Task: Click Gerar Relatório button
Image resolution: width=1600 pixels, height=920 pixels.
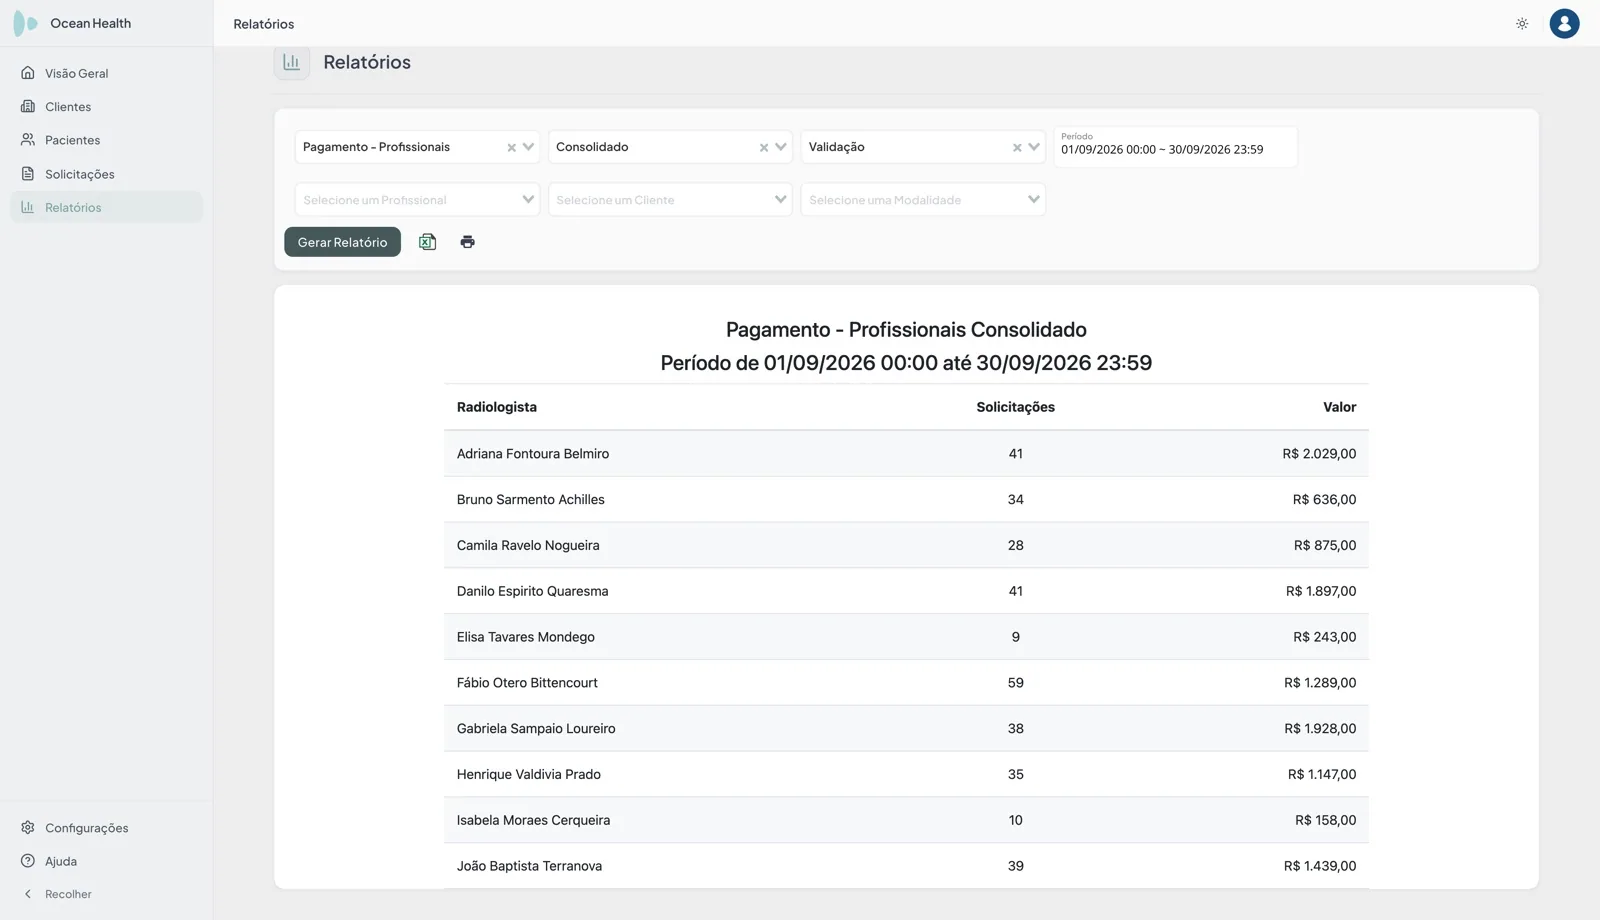Action: 342,242
